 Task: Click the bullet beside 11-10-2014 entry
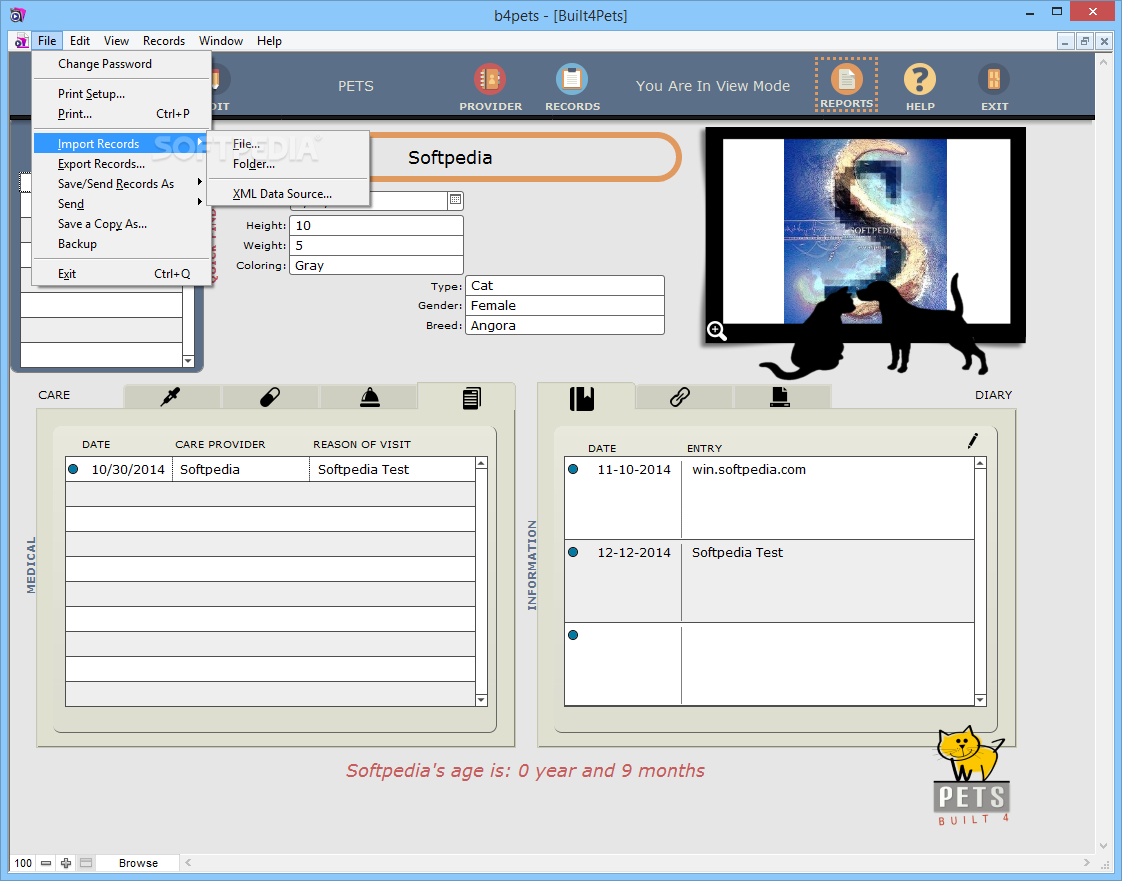[x=572, y=469]
